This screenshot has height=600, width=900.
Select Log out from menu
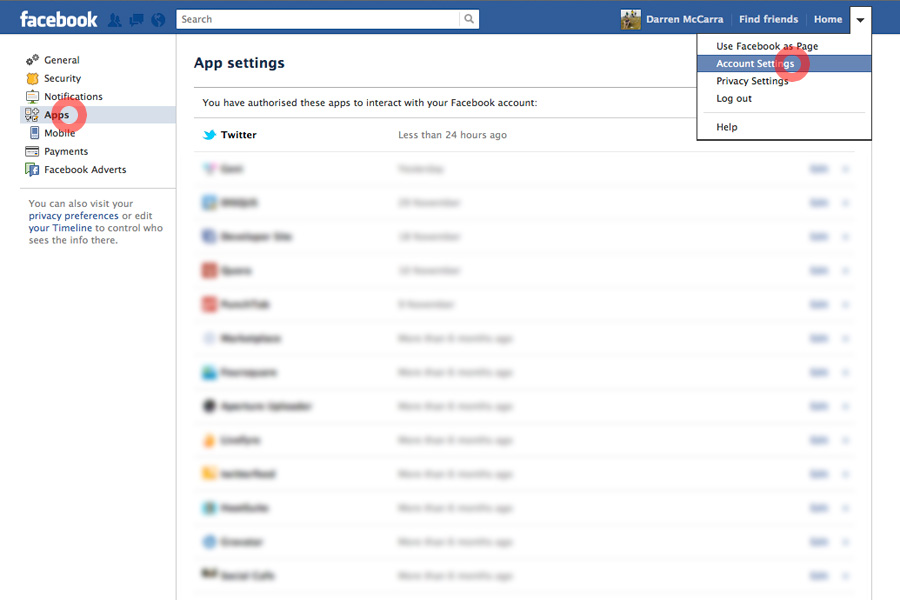pos(734,99)
